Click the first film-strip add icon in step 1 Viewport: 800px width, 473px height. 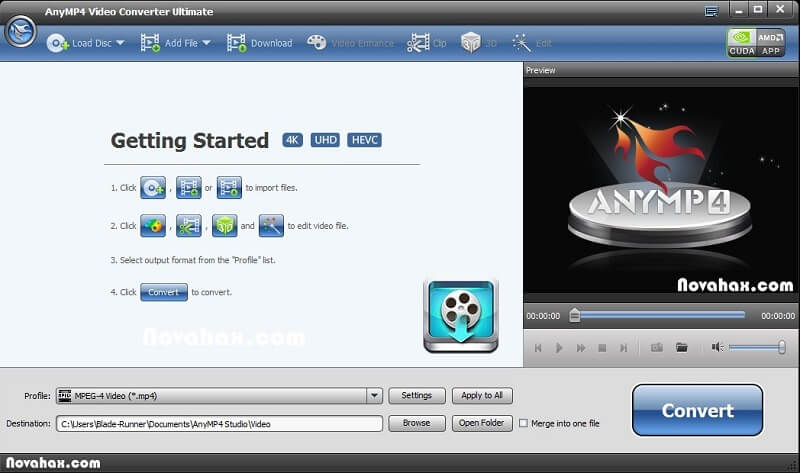[189, 188]
